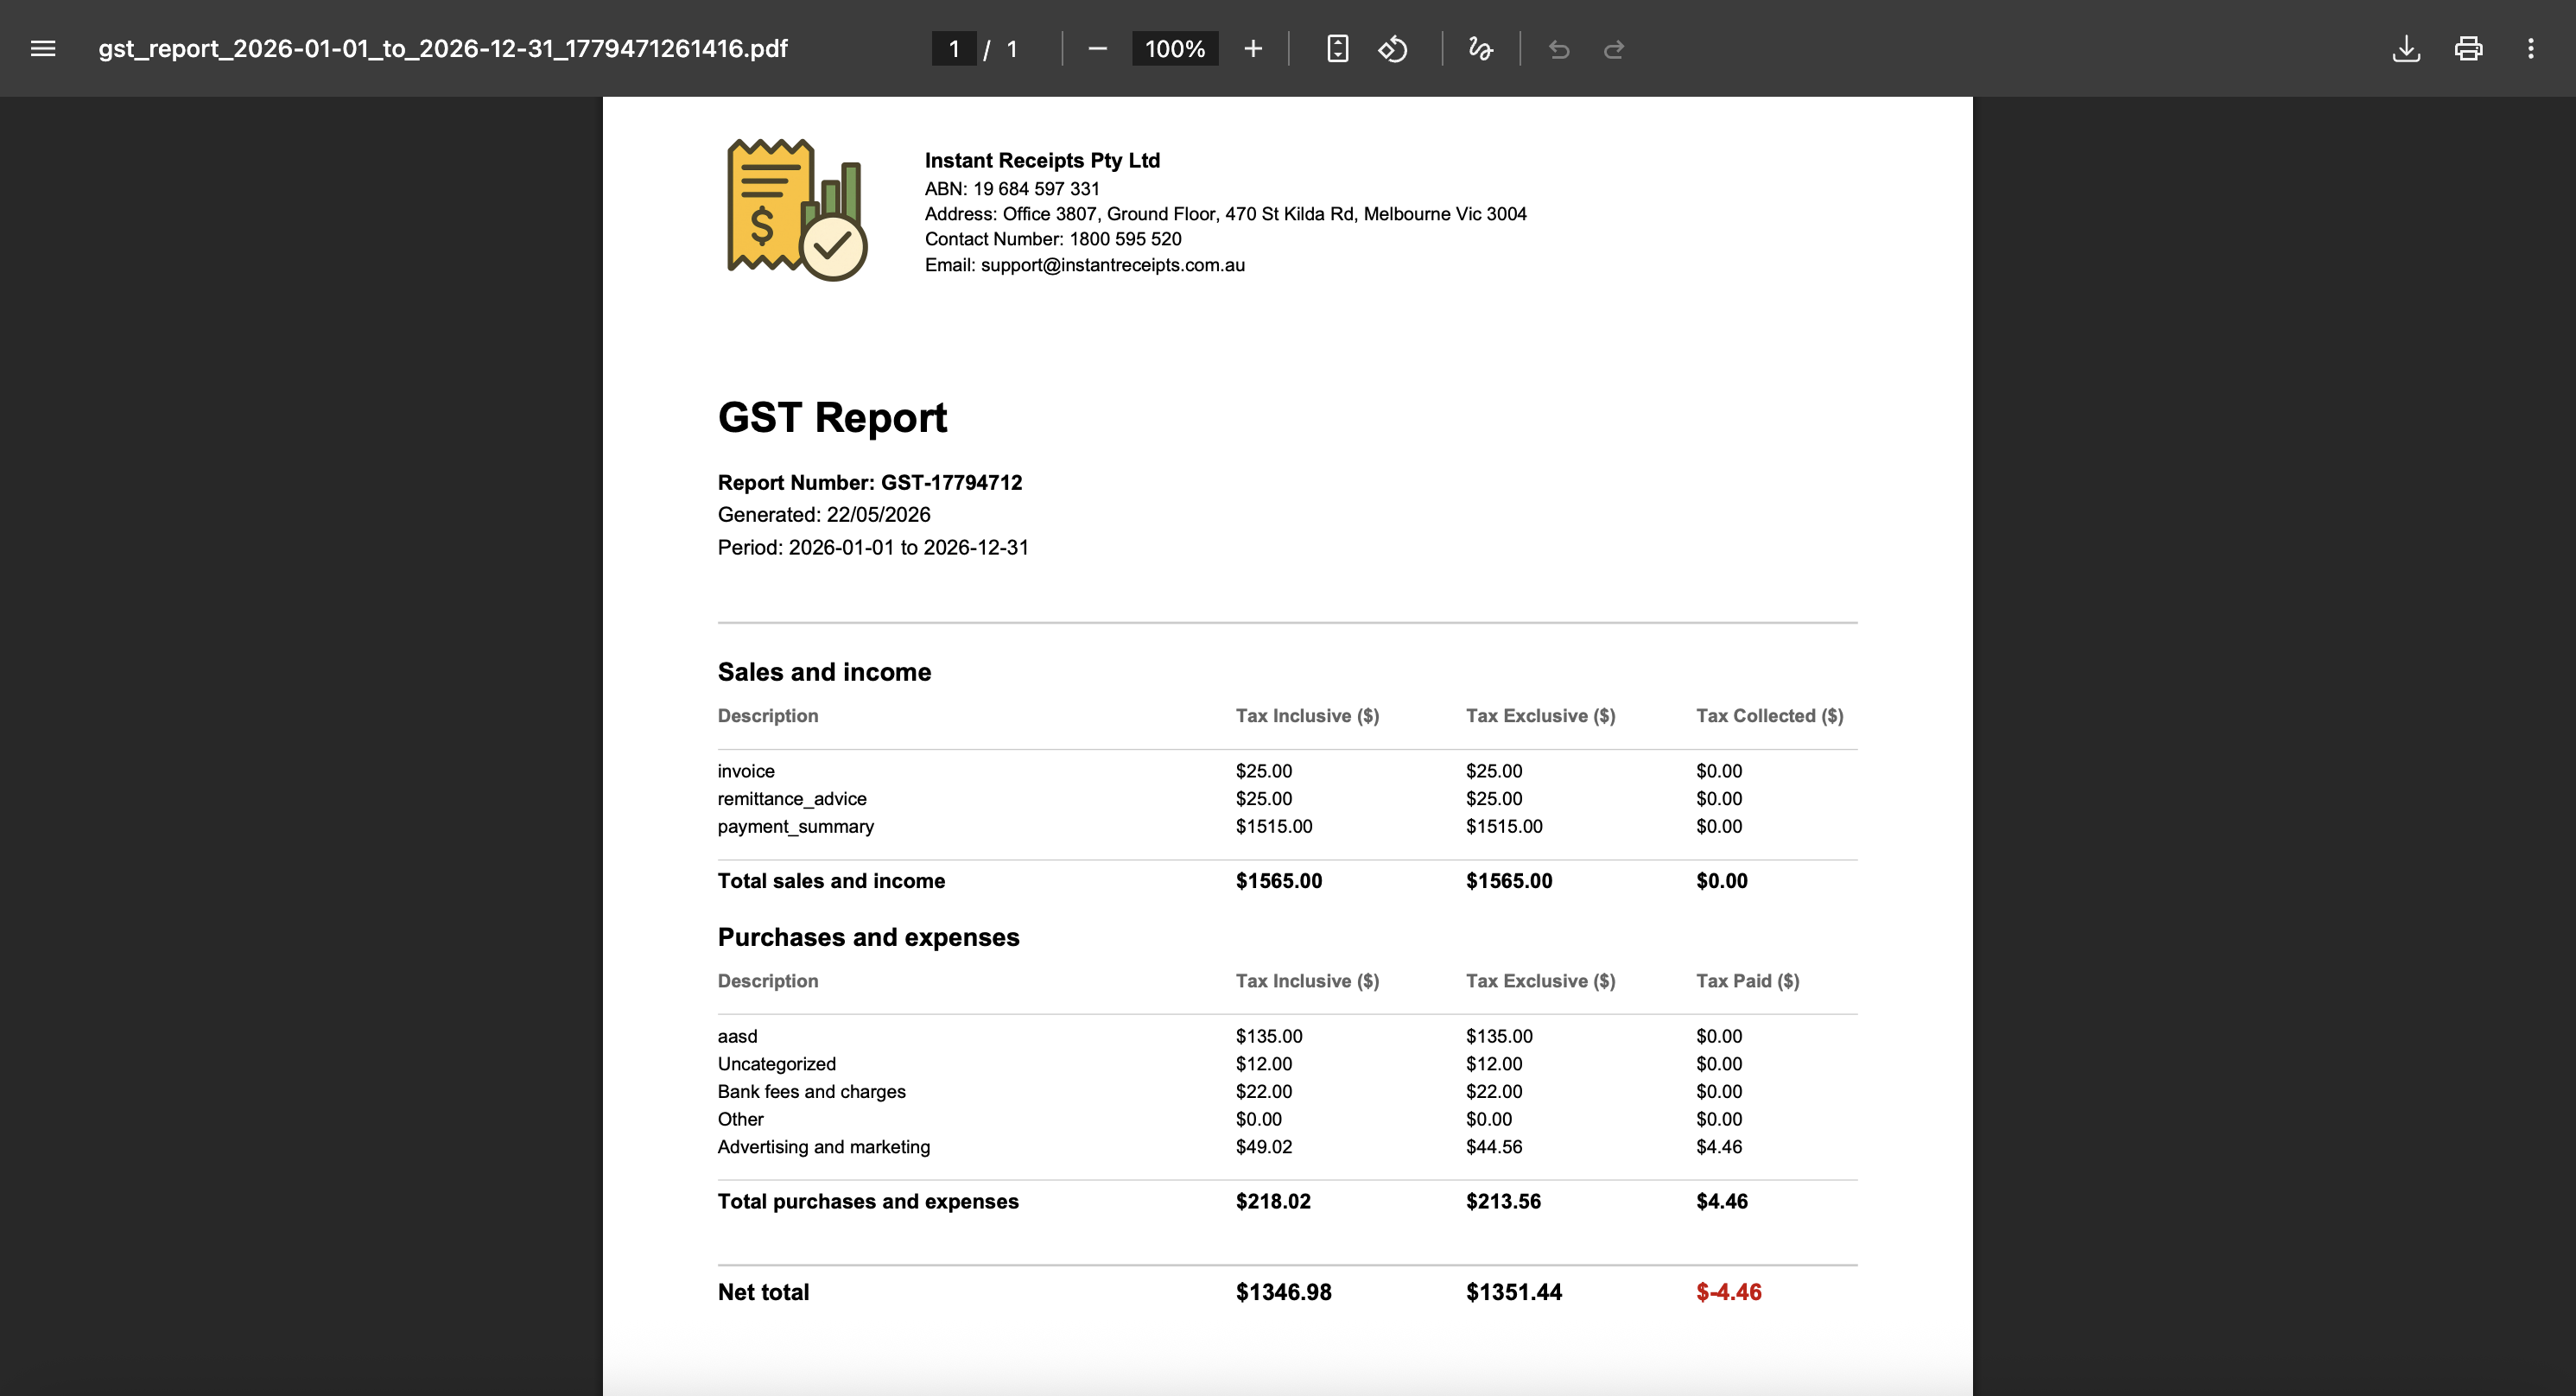Select Net total $1351.44 value
Viewport: 2576px width, 1396px height.
click(x=1514, y=1292)
